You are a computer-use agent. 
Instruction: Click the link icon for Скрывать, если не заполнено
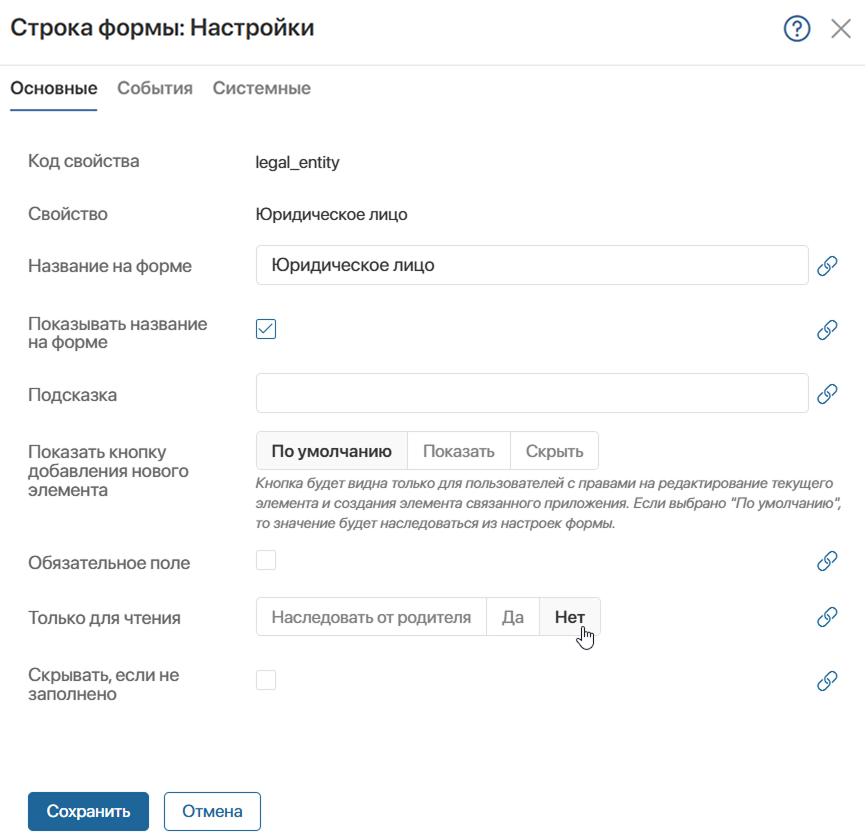click(x=827, y=681)
